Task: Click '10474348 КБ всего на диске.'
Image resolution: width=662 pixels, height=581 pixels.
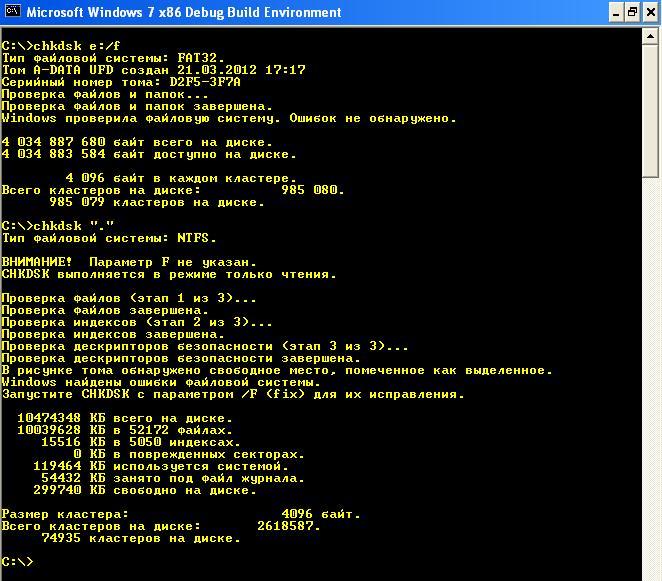Action: (125, 418)
